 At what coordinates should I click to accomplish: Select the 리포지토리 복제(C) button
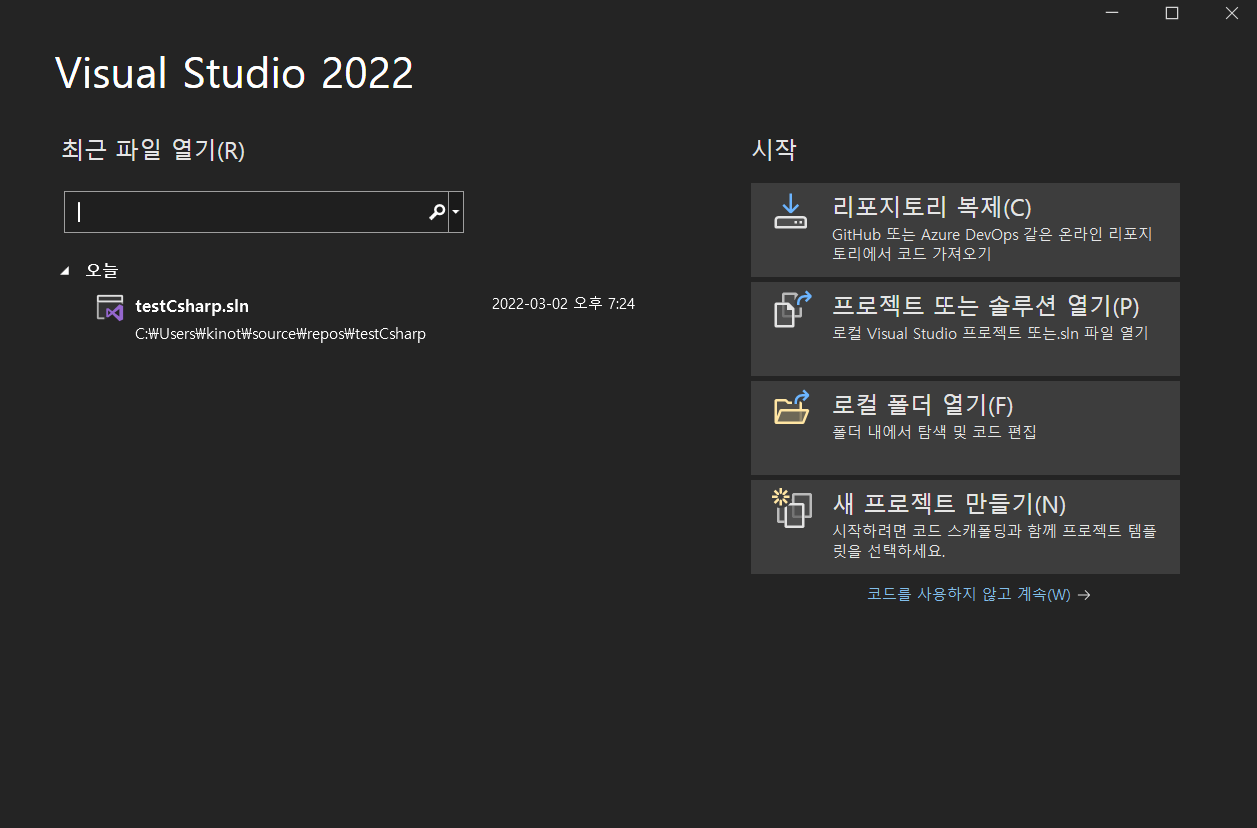(x=965, y=230)
